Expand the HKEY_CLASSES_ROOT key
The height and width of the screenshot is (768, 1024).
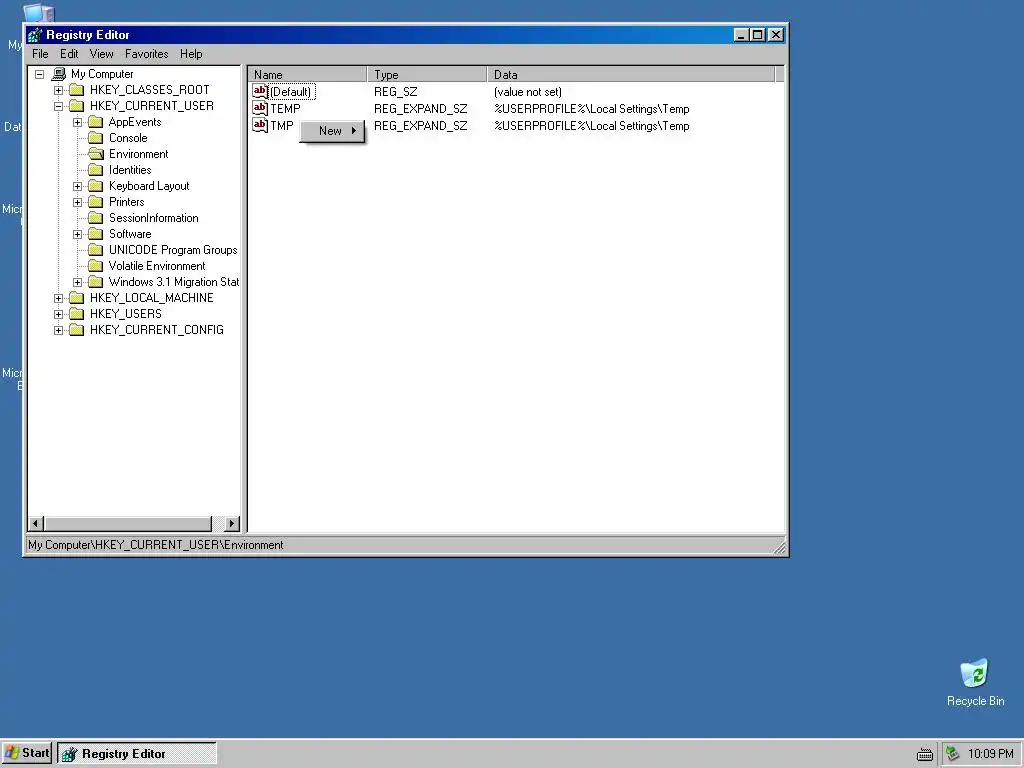pyautogui.click(x=58, y=90)
